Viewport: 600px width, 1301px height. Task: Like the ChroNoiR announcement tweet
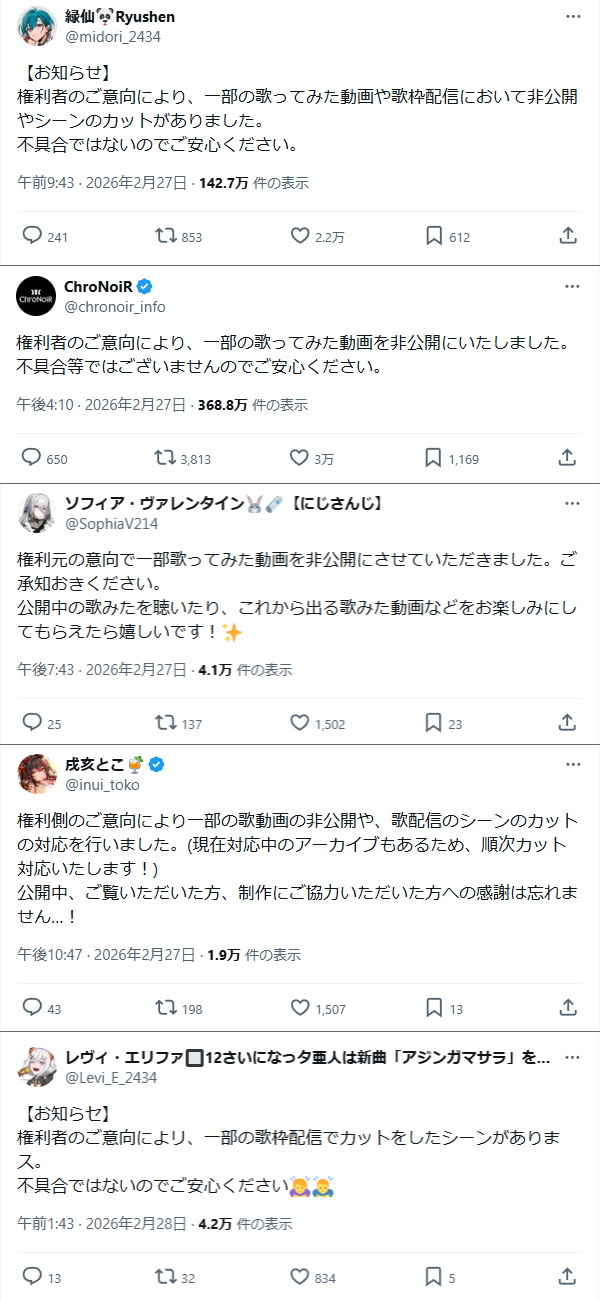pos(299,459)
